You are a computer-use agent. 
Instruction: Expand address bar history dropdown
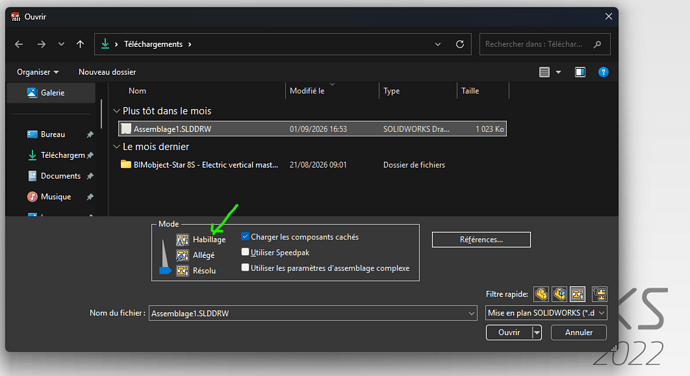point(438,44)
